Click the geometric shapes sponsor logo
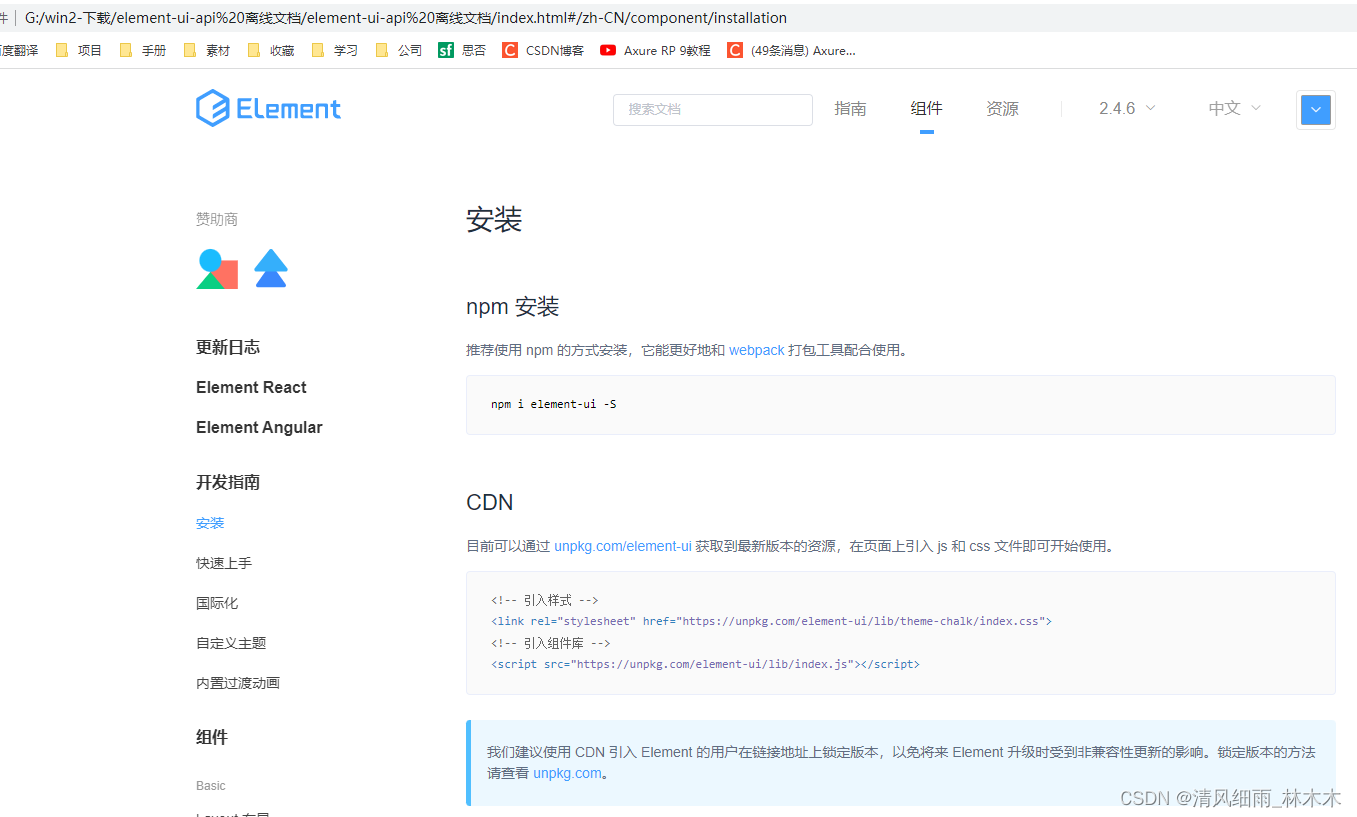This screenshot has height=817, width=1357. (217, 268)
